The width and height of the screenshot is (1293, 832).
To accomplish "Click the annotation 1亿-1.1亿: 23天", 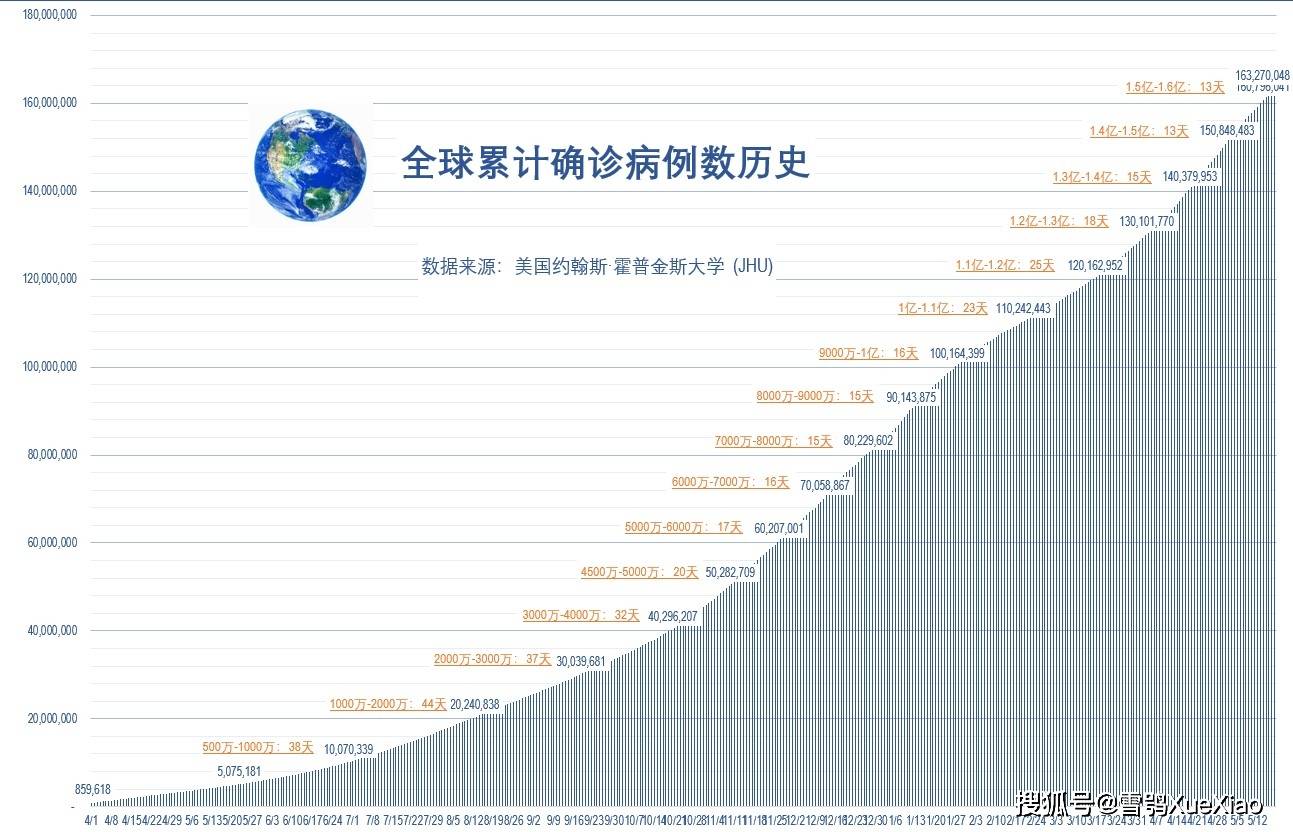I will click(x=942, y=308).
